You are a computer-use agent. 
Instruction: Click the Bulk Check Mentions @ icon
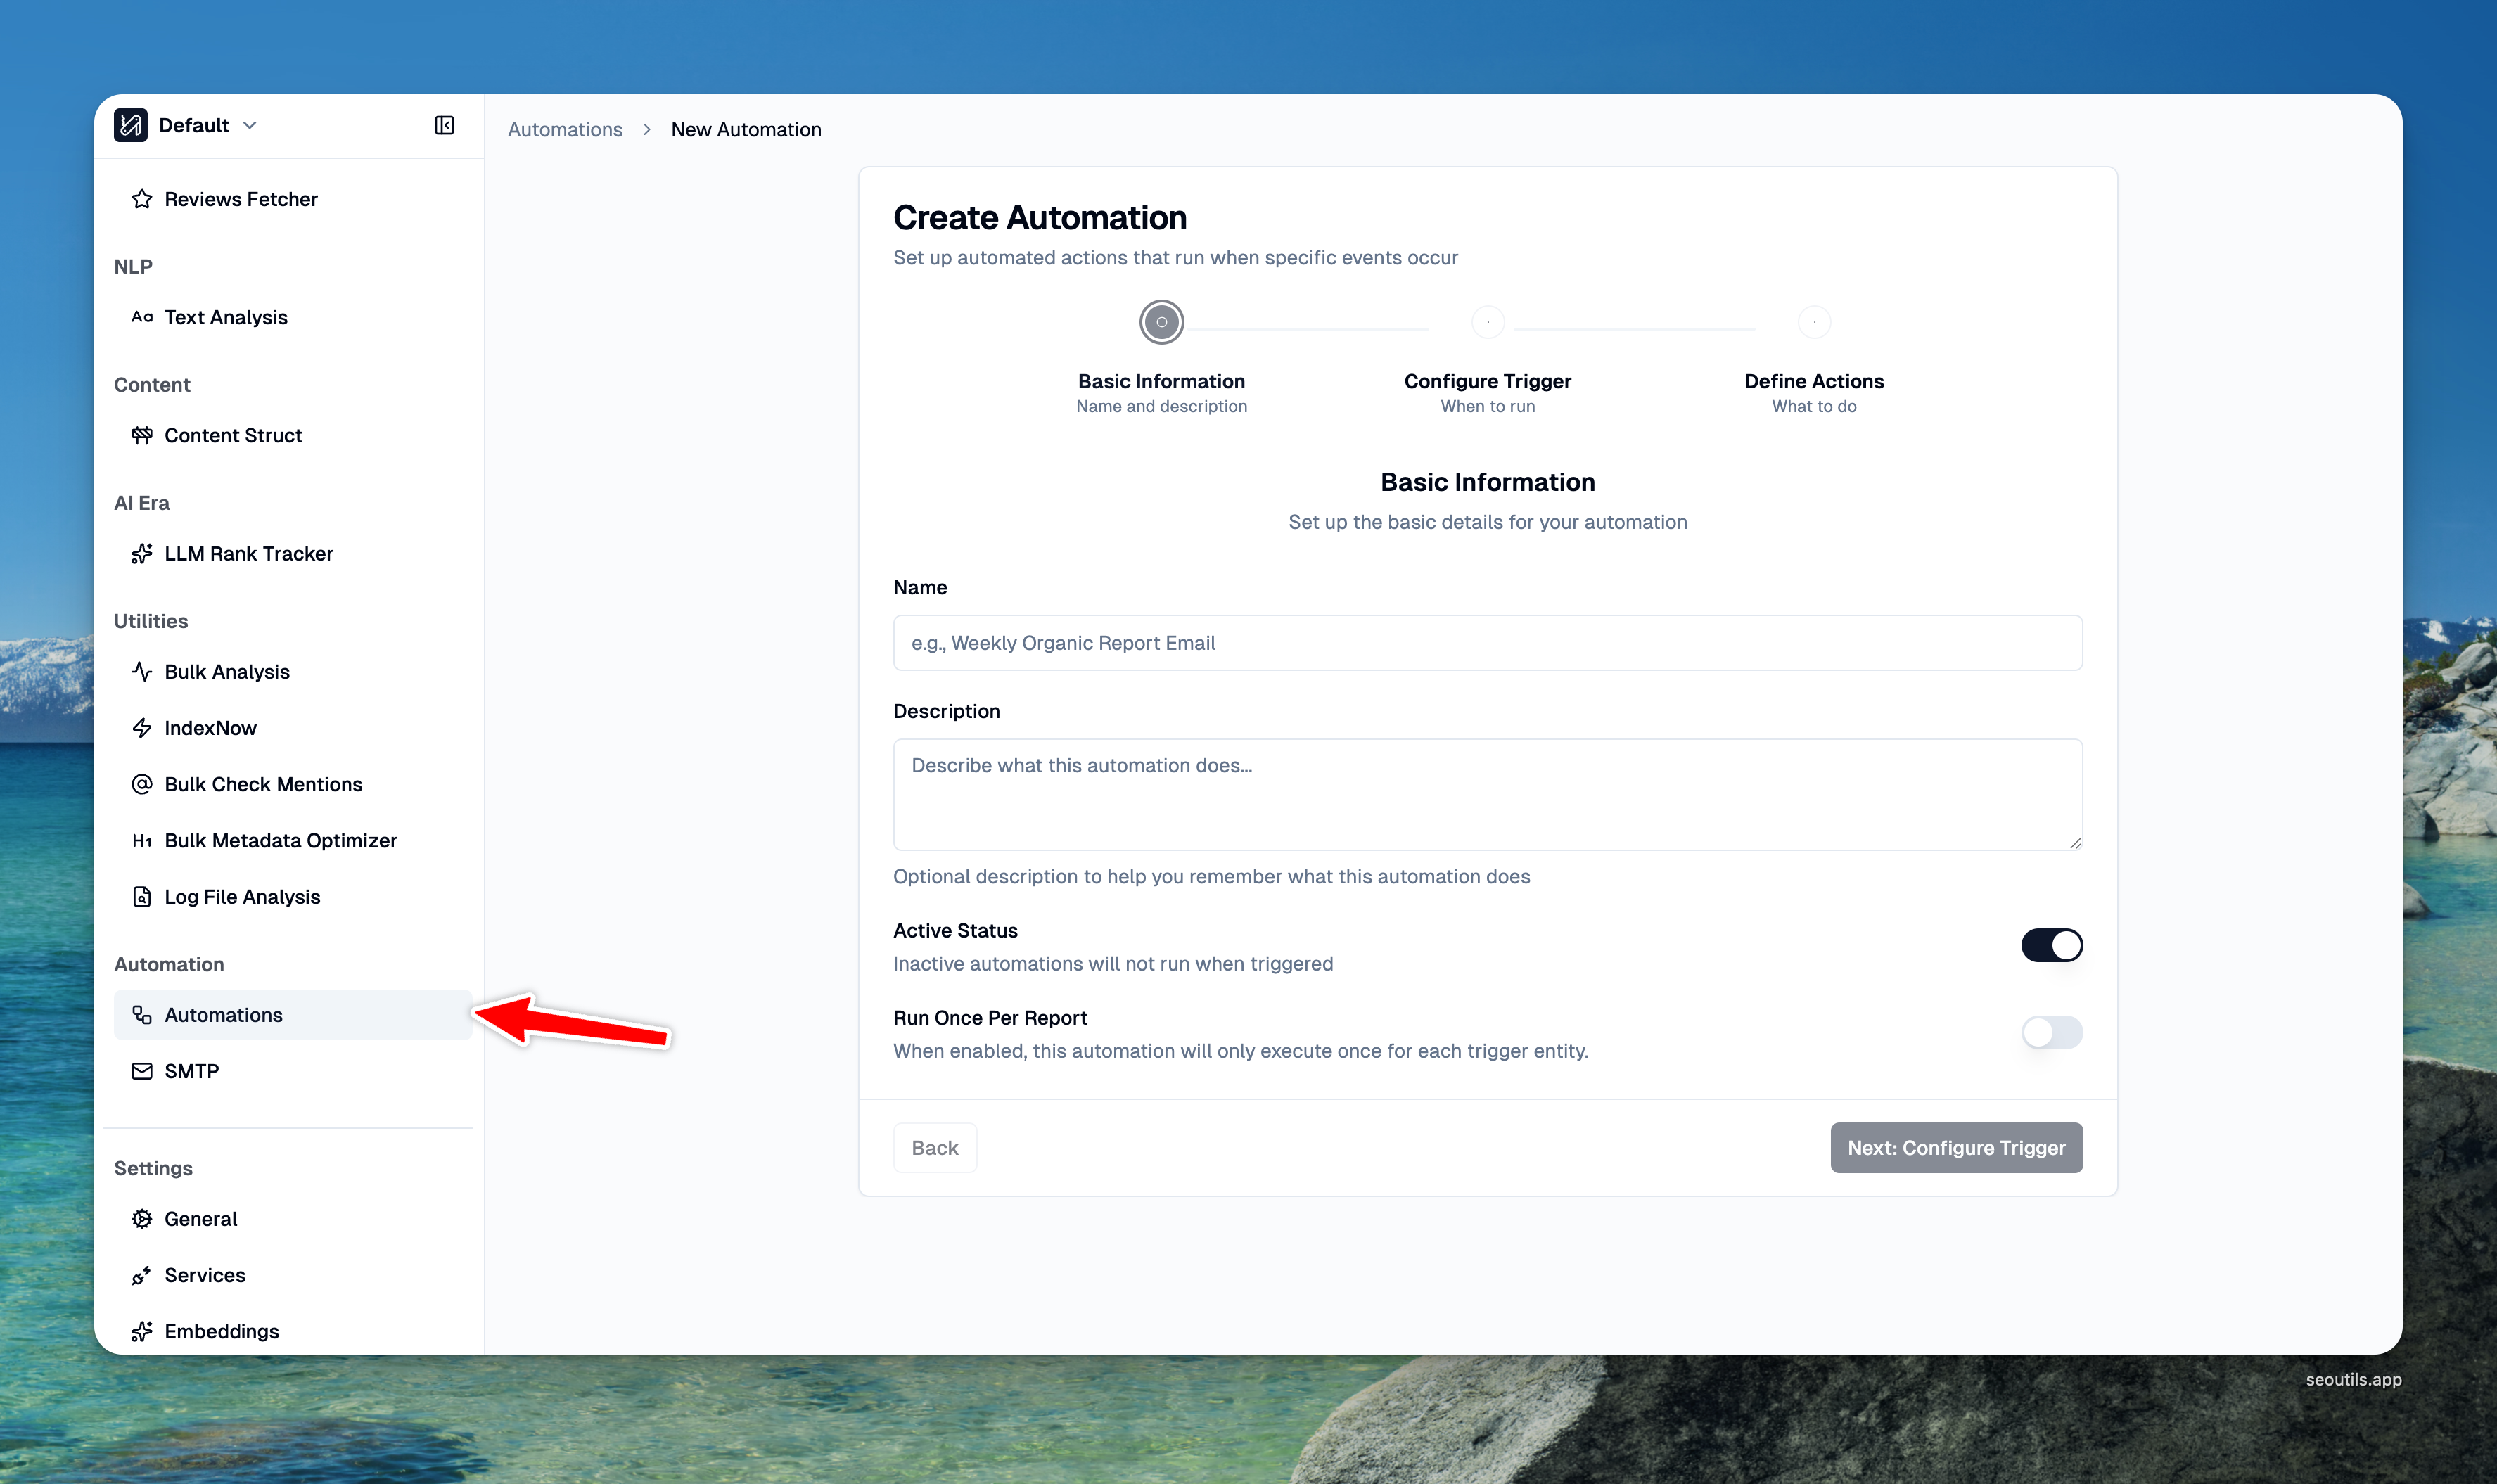coord(142,784)
